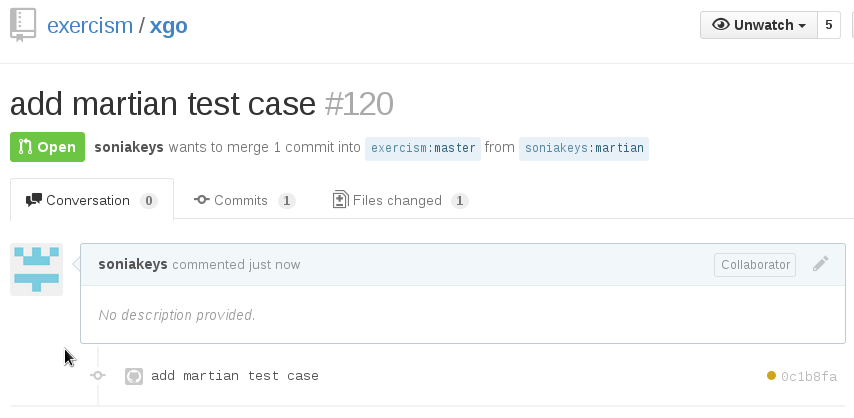Open commit hash 0c1b8fa
This screenshot has height=418, width=854.
tap(809, 377)
